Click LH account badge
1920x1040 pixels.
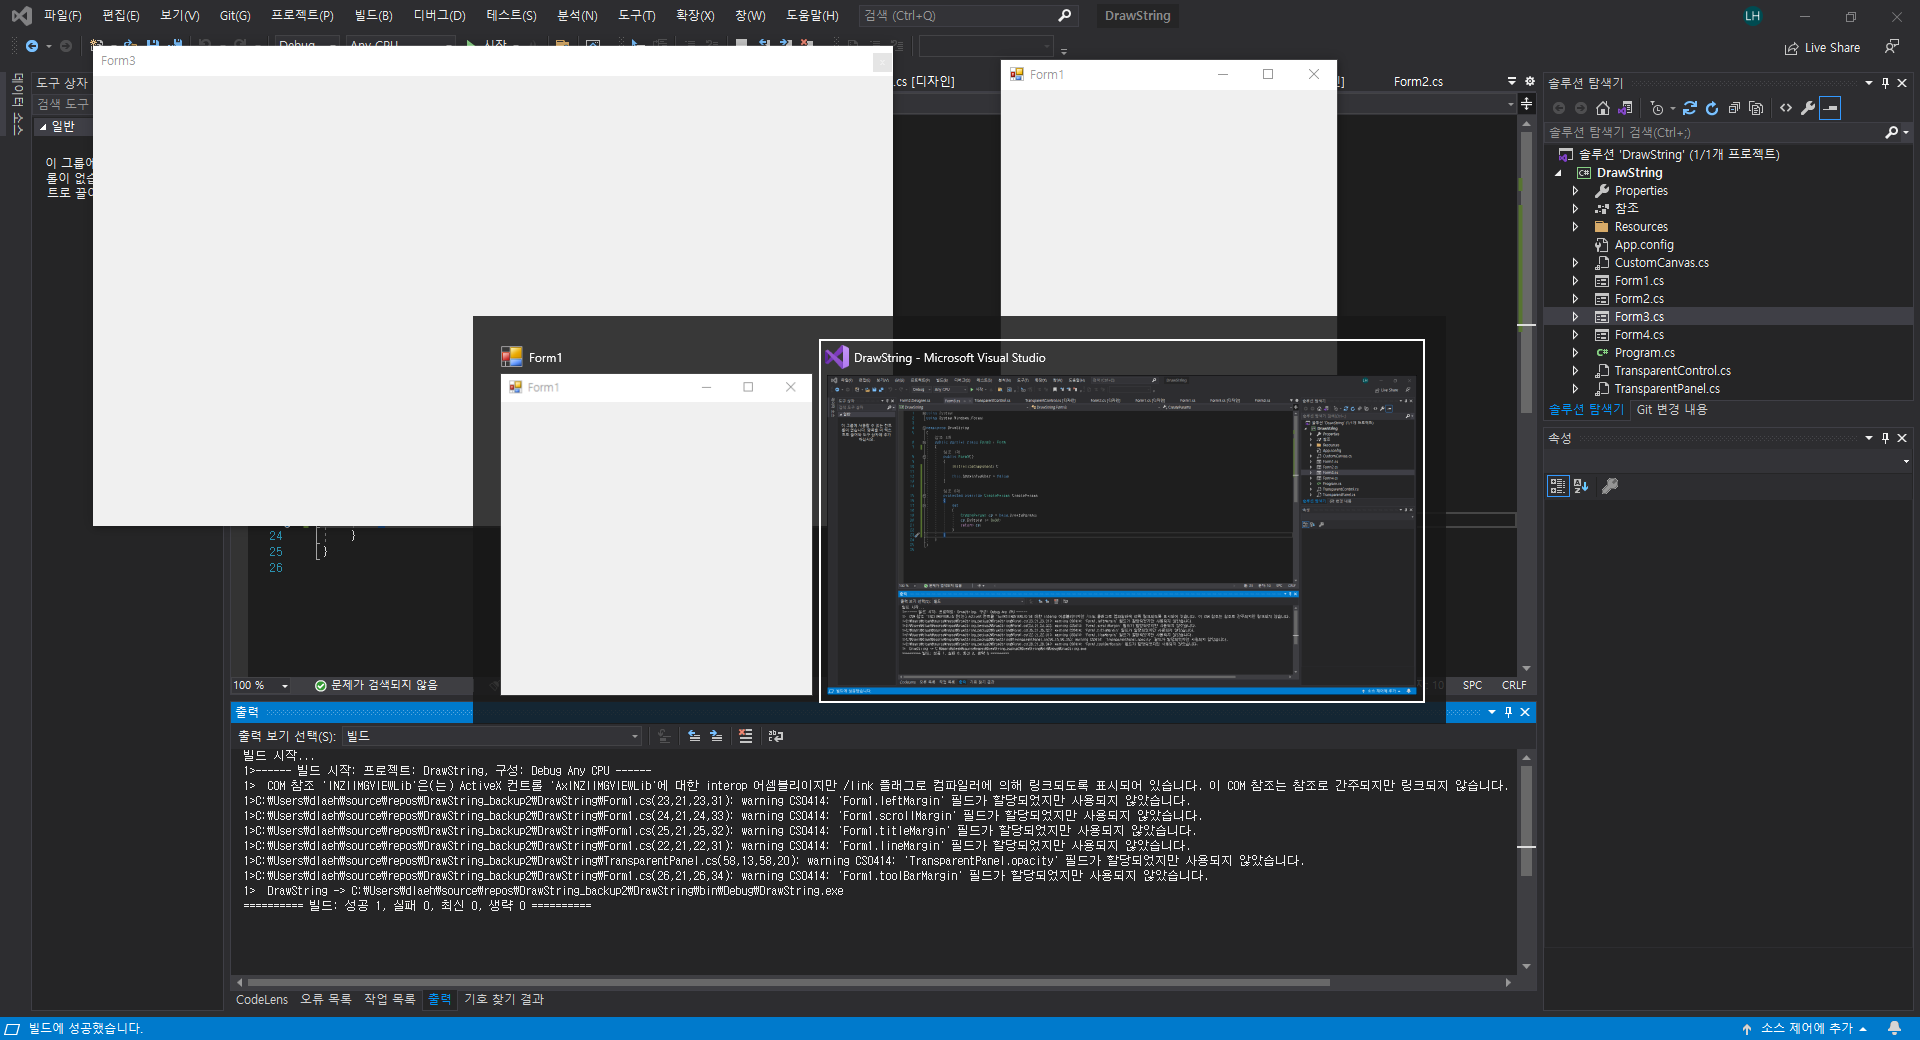tap(1752, 16)
